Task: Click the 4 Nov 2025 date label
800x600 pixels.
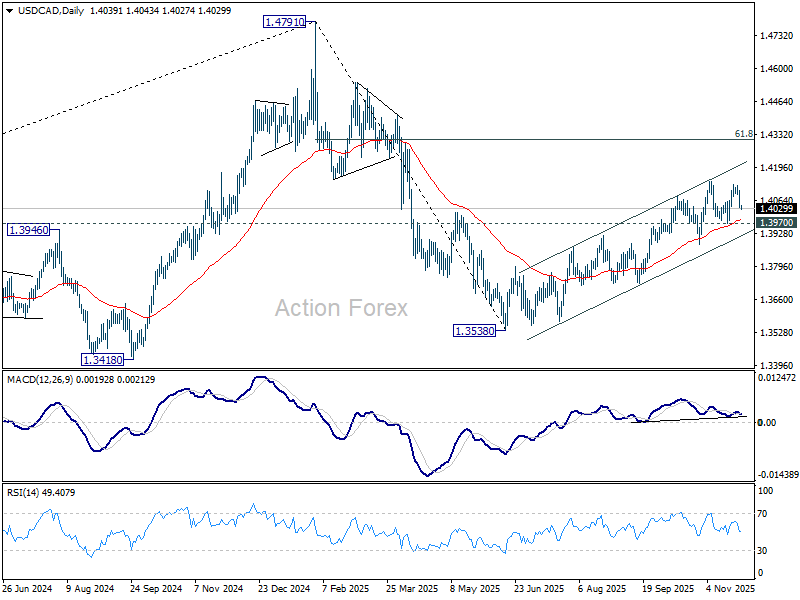Action: tap(730, 588)
